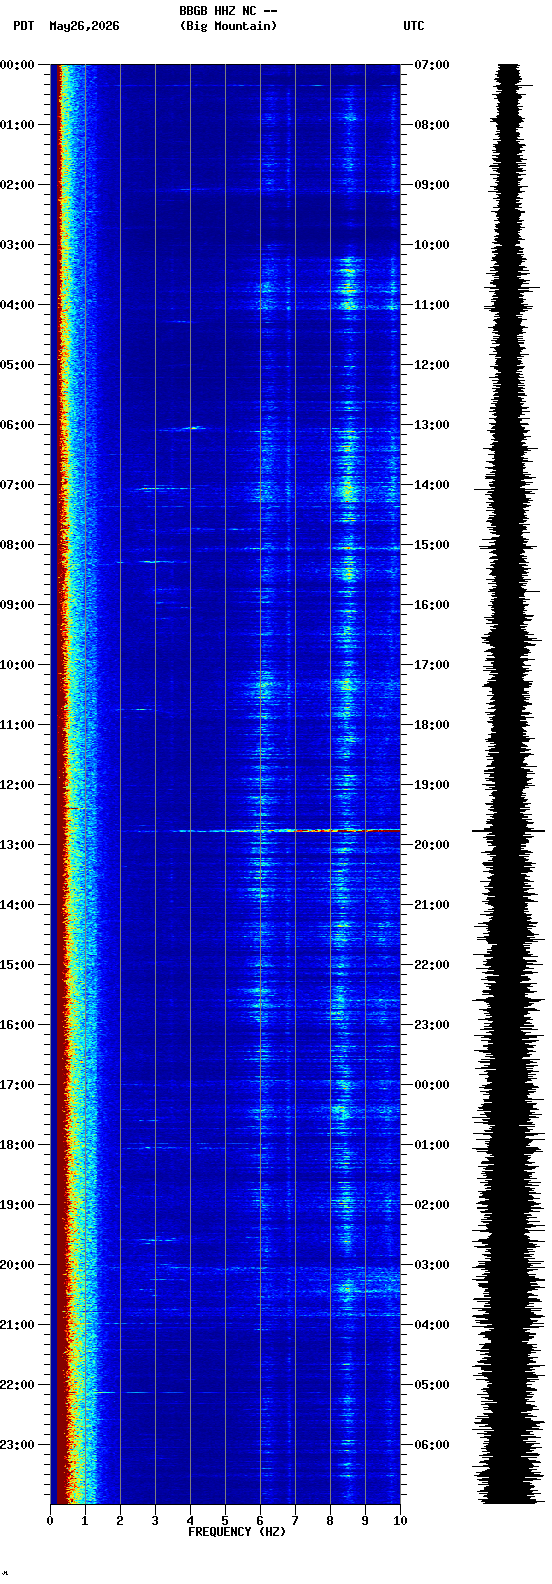The width and height of the screenshot is (552, 1584).
Task: Select the '(Big Mountain)' subtitle
Action: [228, 26]
